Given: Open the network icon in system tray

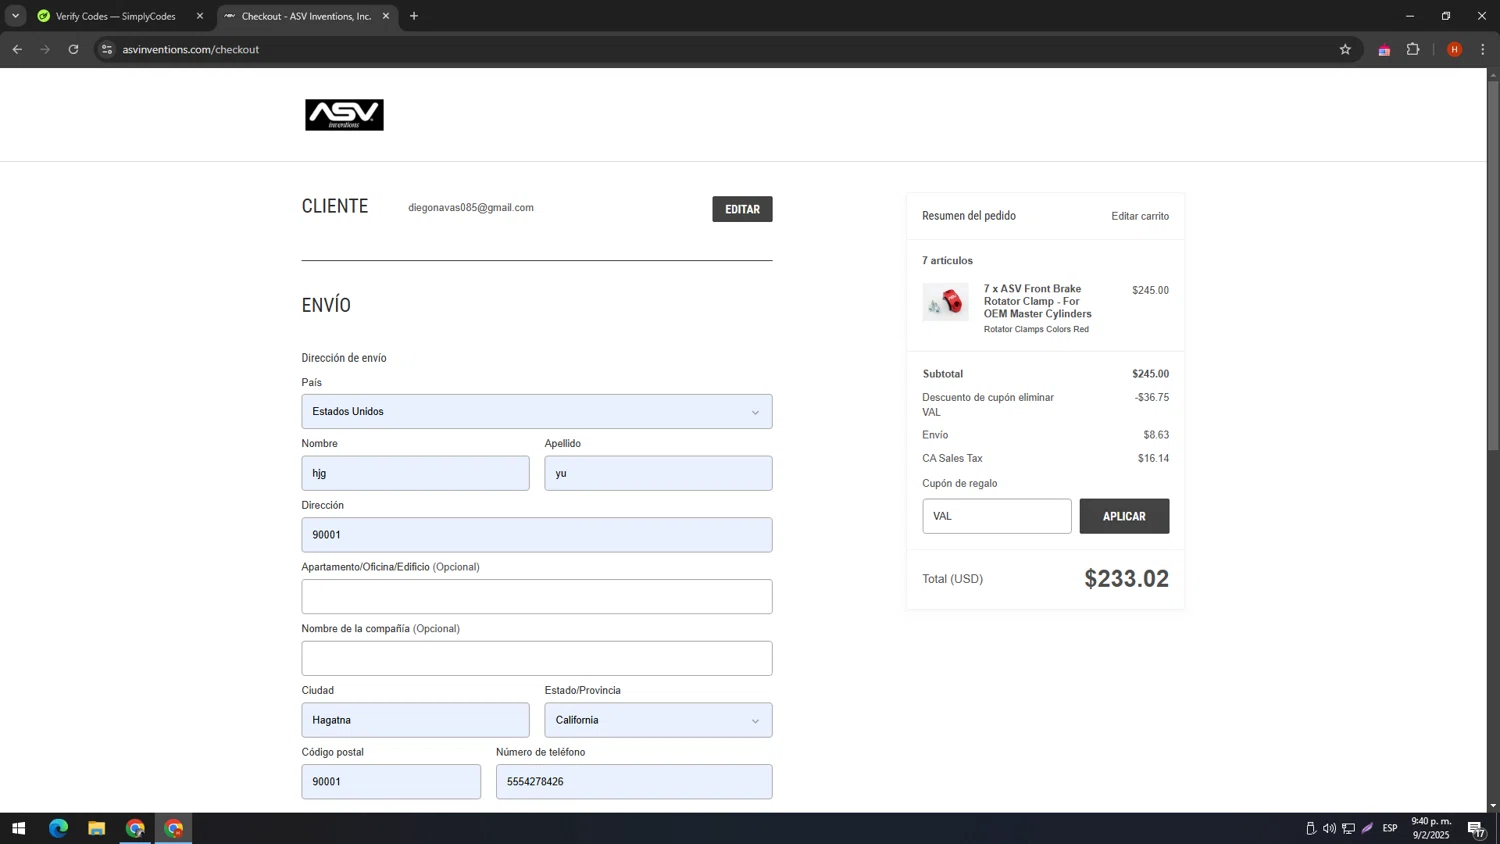Looking at the screenshot, I should click(x=1348, y=828).
